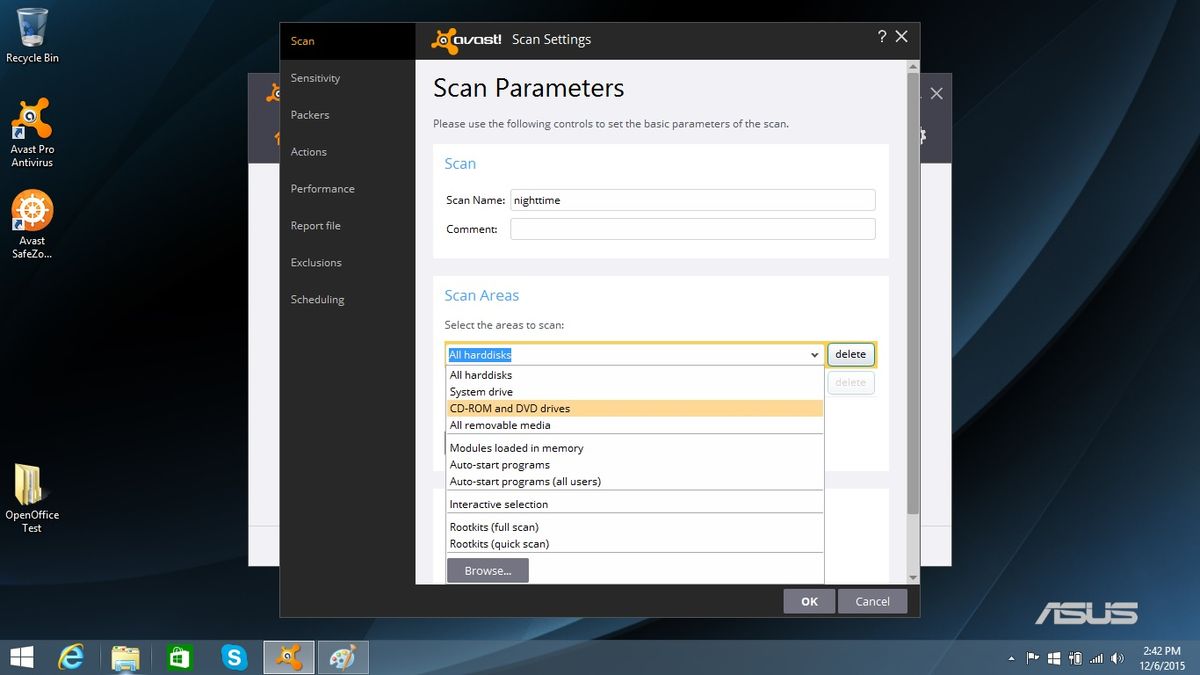Open Avast SafeZone desktop shortcut
Screen dimensions: 1200x675
[x=32, y=225]
